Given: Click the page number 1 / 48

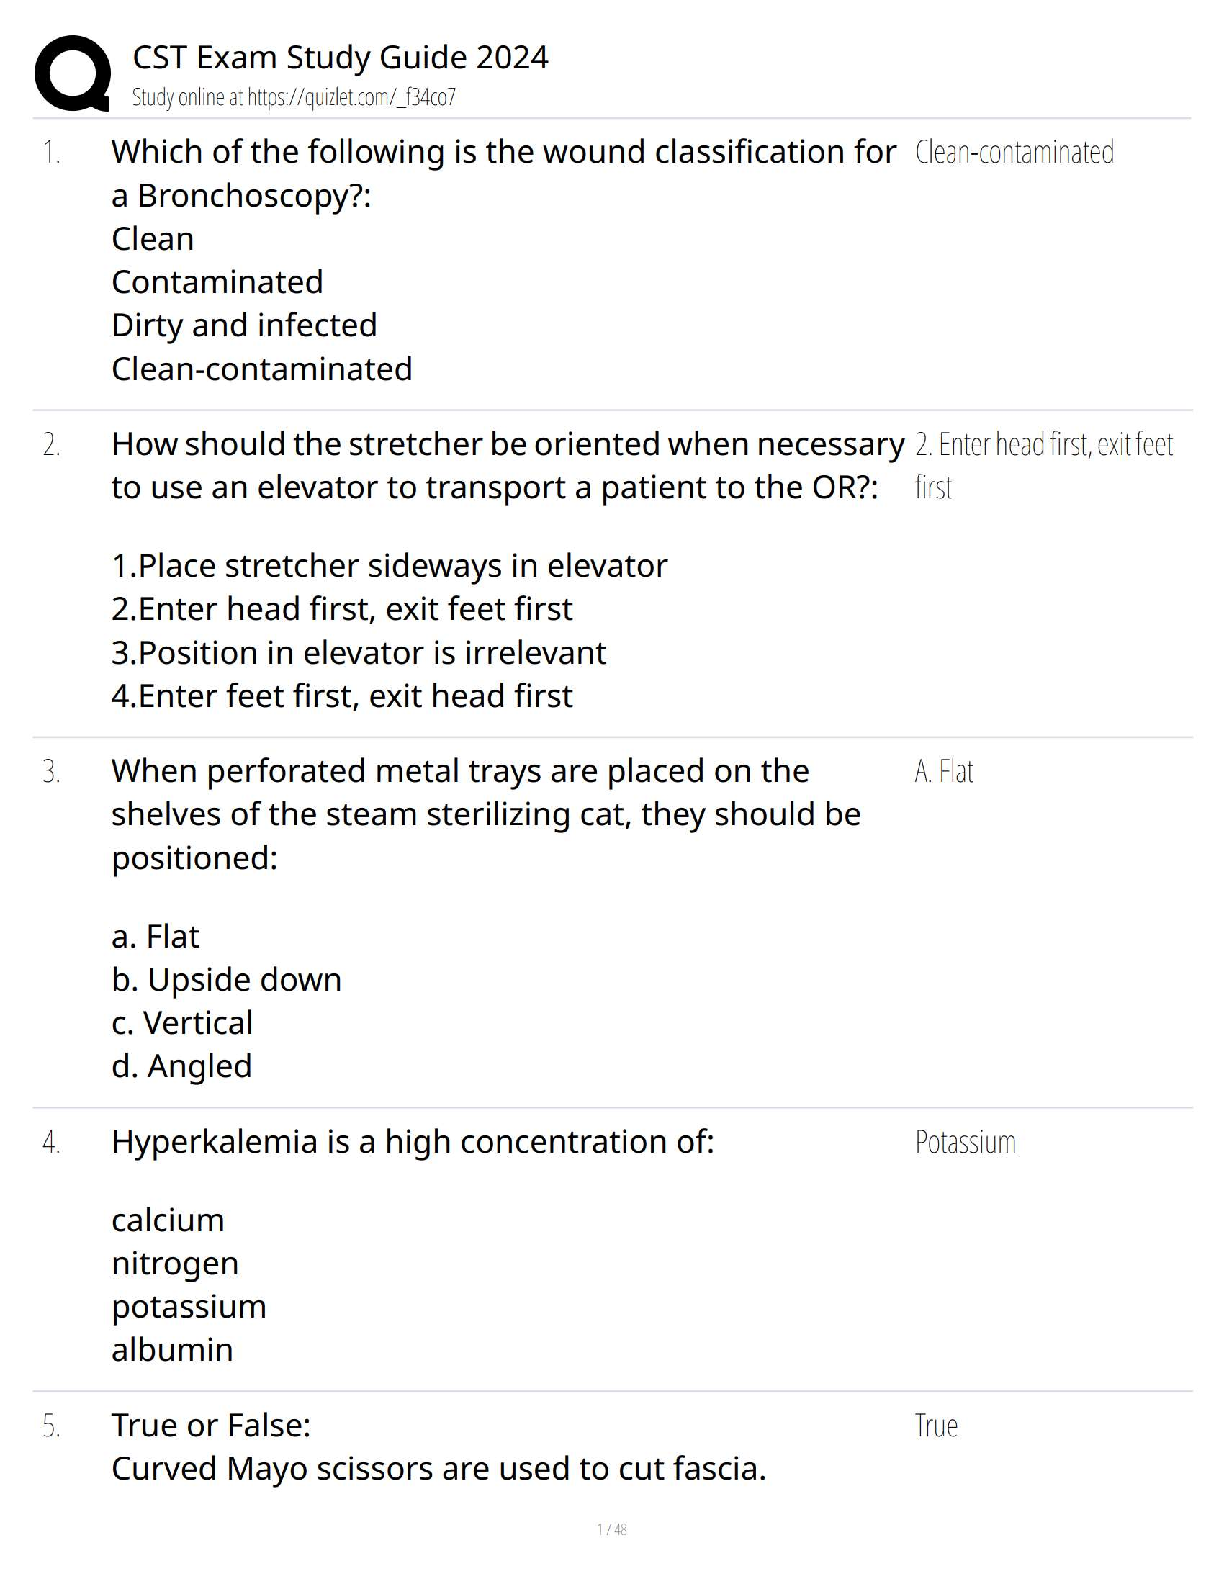Looking at the screenshot, I should click(612, 1529).
